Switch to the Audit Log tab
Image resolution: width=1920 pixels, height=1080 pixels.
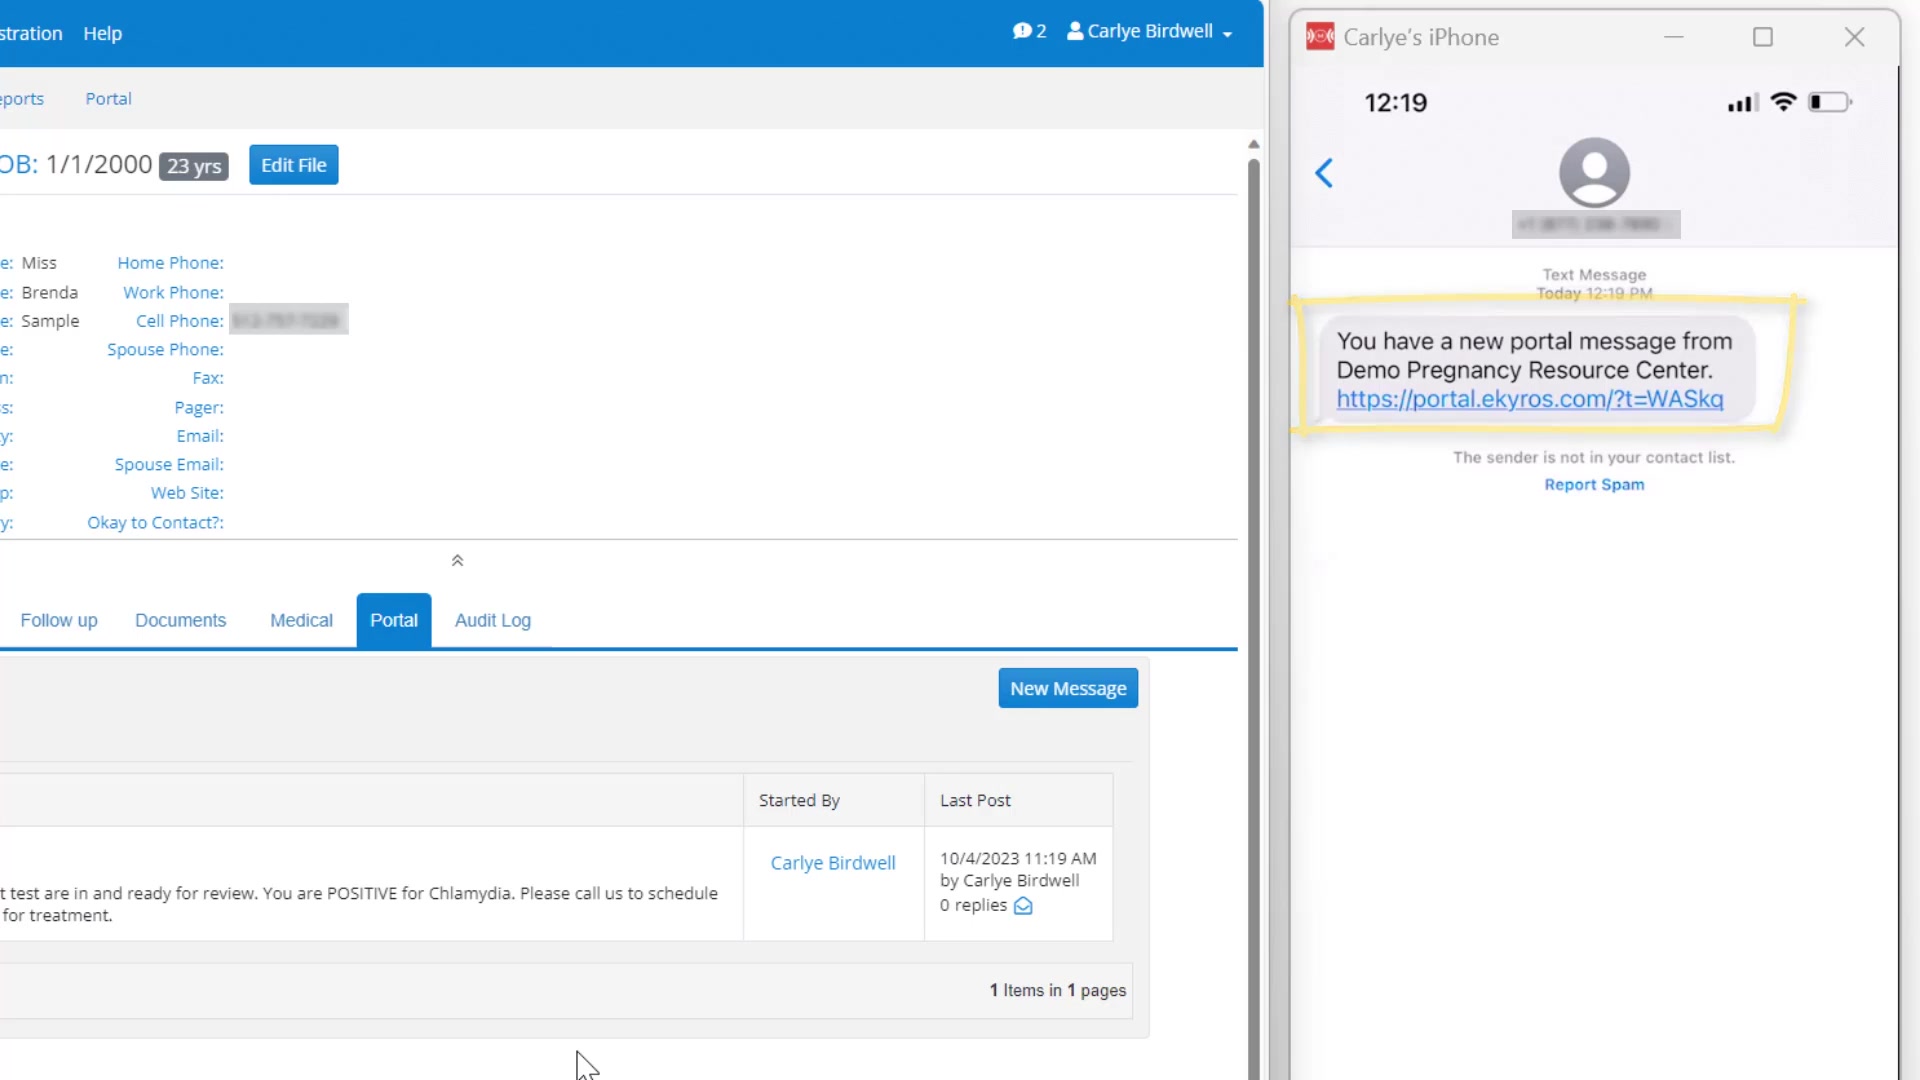[493, 620]
